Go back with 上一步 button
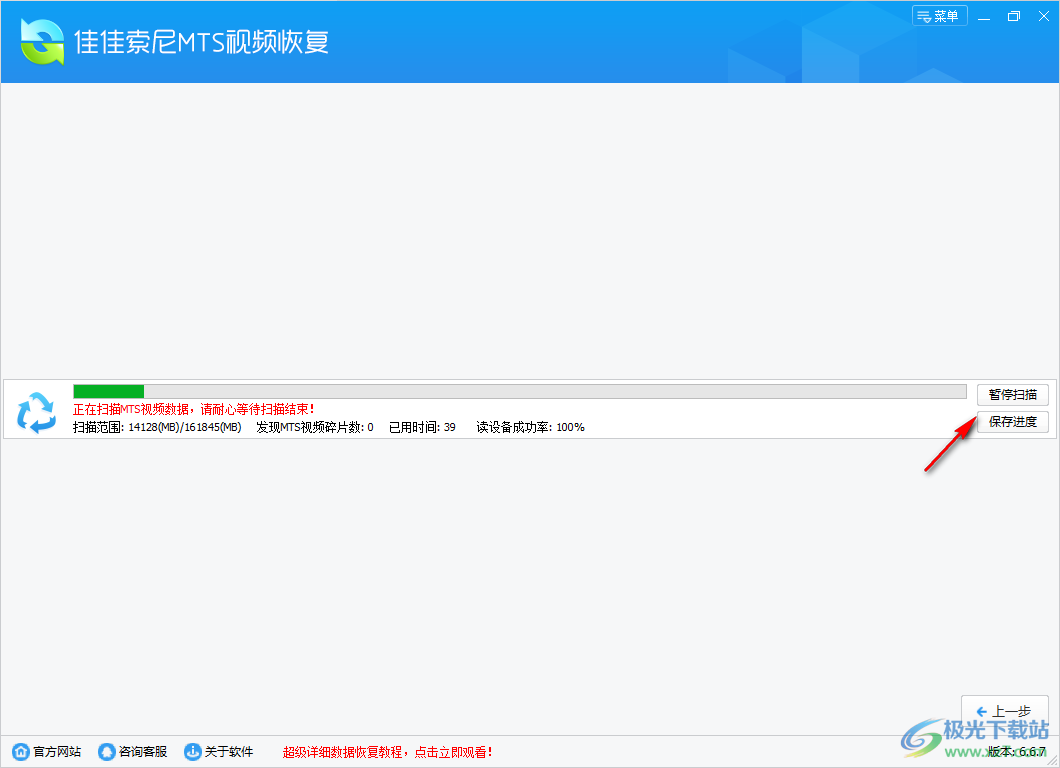The height and width of the screenshot is (768, 1060). pos(1005,711)
